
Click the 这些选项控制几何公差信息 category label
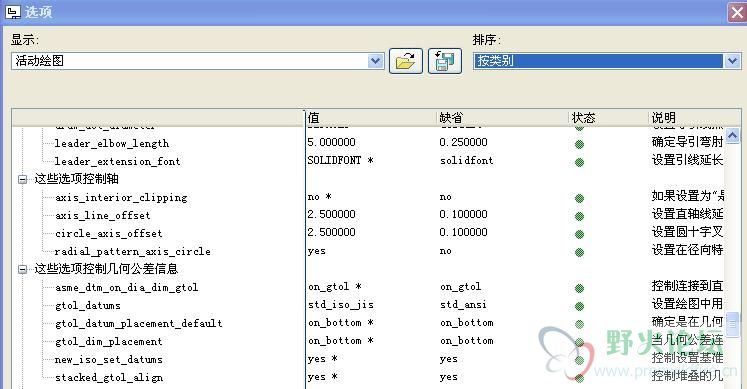click(x=106, y=269)
